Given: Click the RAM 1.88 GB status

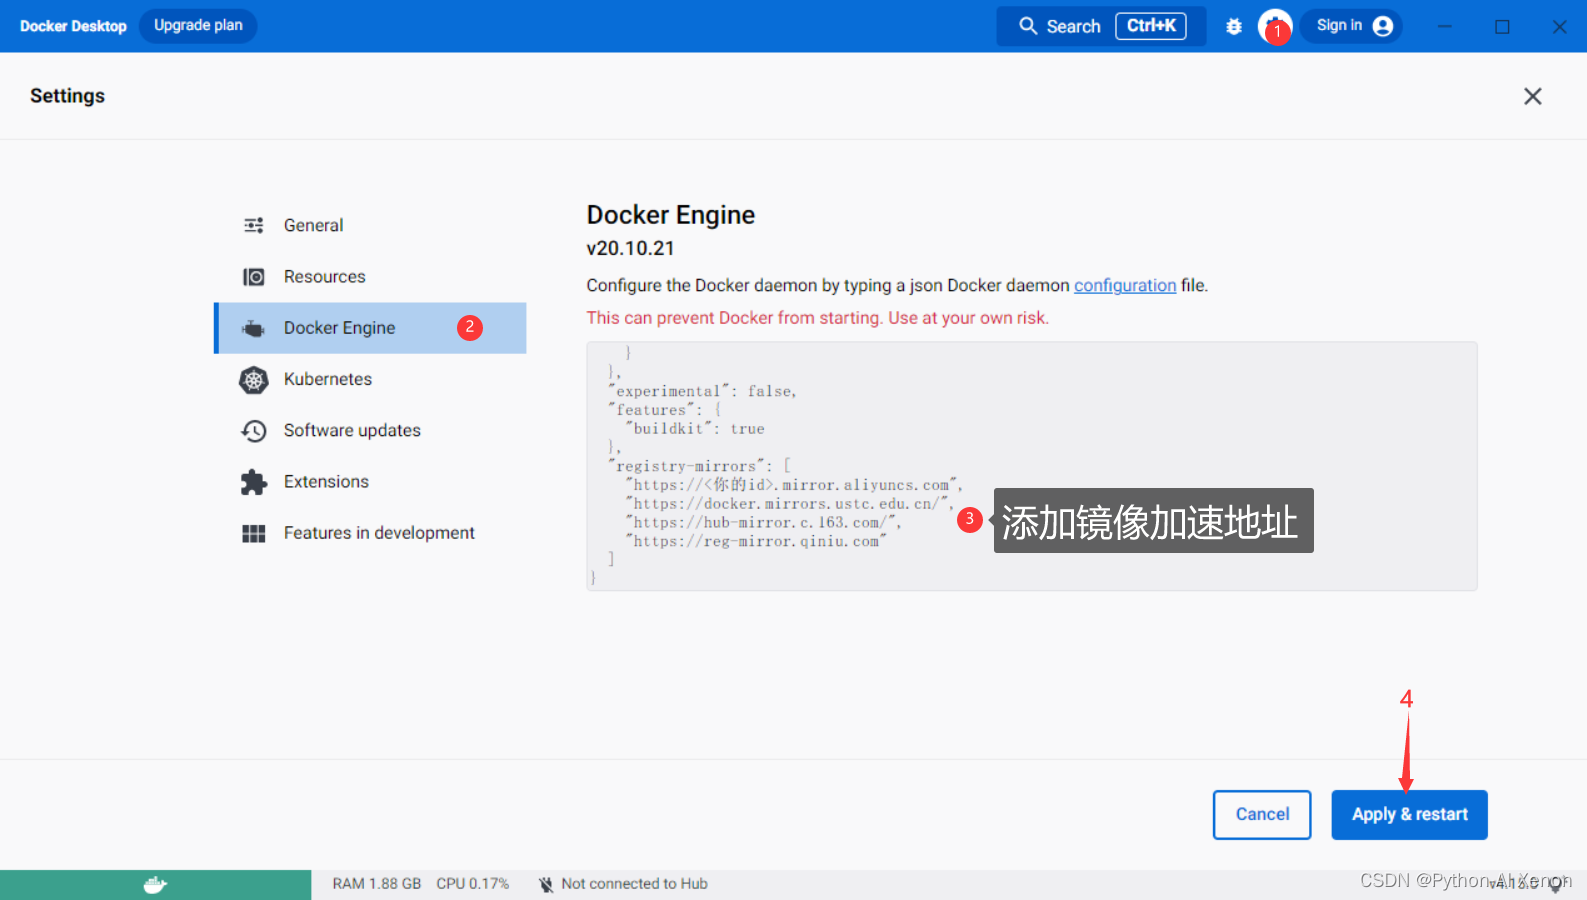Looking at the screenshot, I should 377,884.
